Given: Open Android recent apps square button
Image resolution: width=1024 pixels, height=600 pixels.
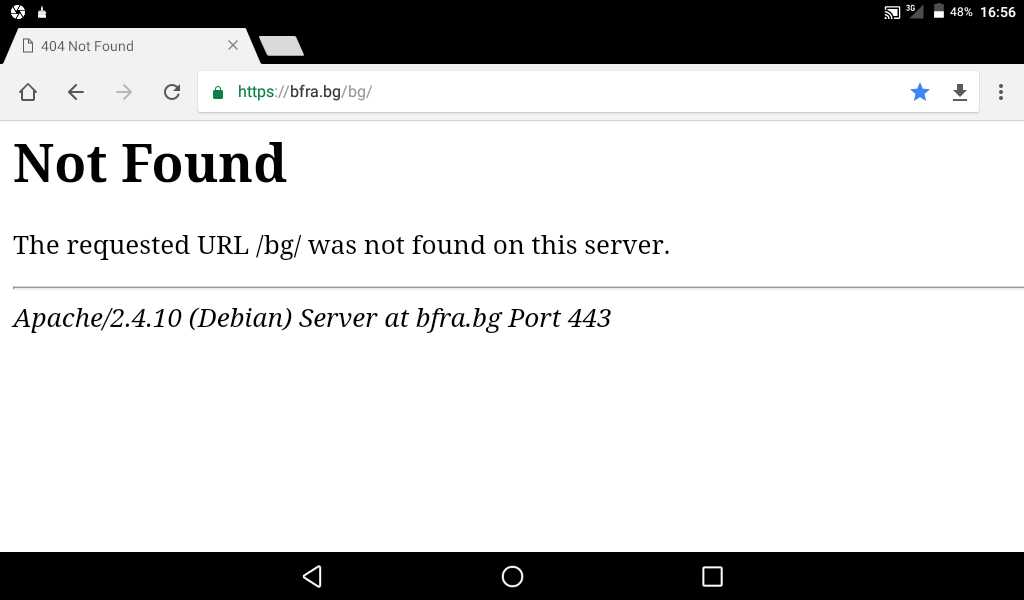Looking at the screenshot, I should tap(712, 576).
